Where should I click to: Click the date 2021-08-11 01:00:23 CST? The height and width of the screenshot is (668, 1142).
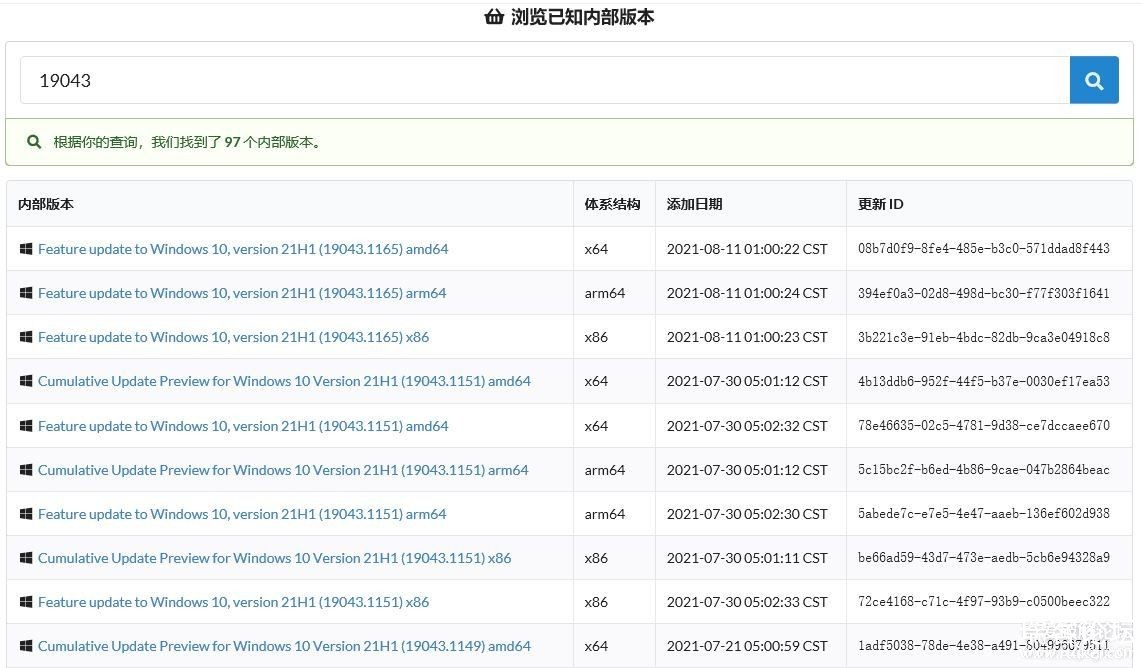[x=747, y=337]
